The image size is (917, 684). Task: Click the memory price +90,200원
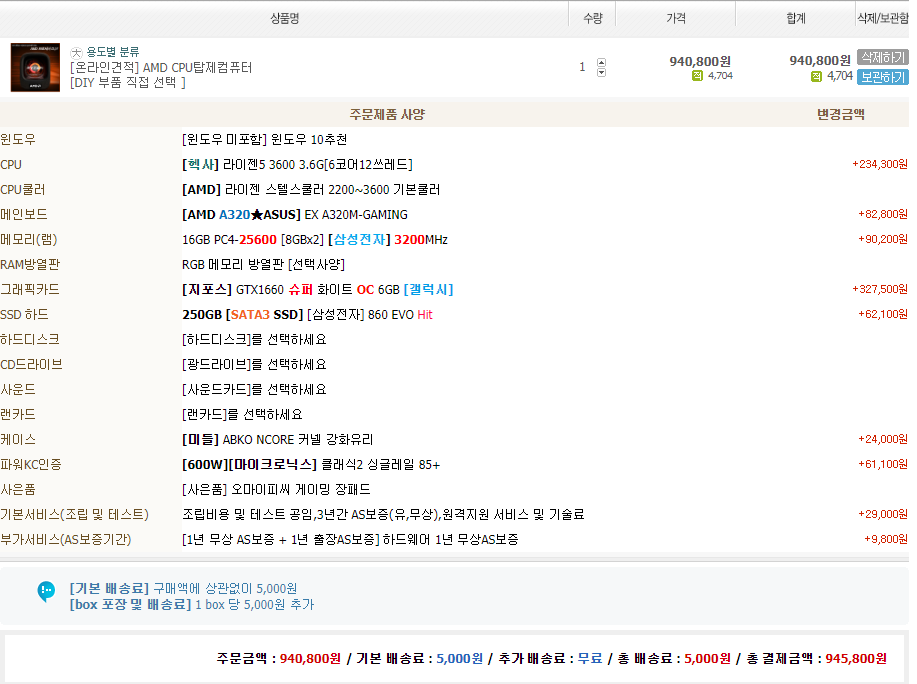click(882, 239)
